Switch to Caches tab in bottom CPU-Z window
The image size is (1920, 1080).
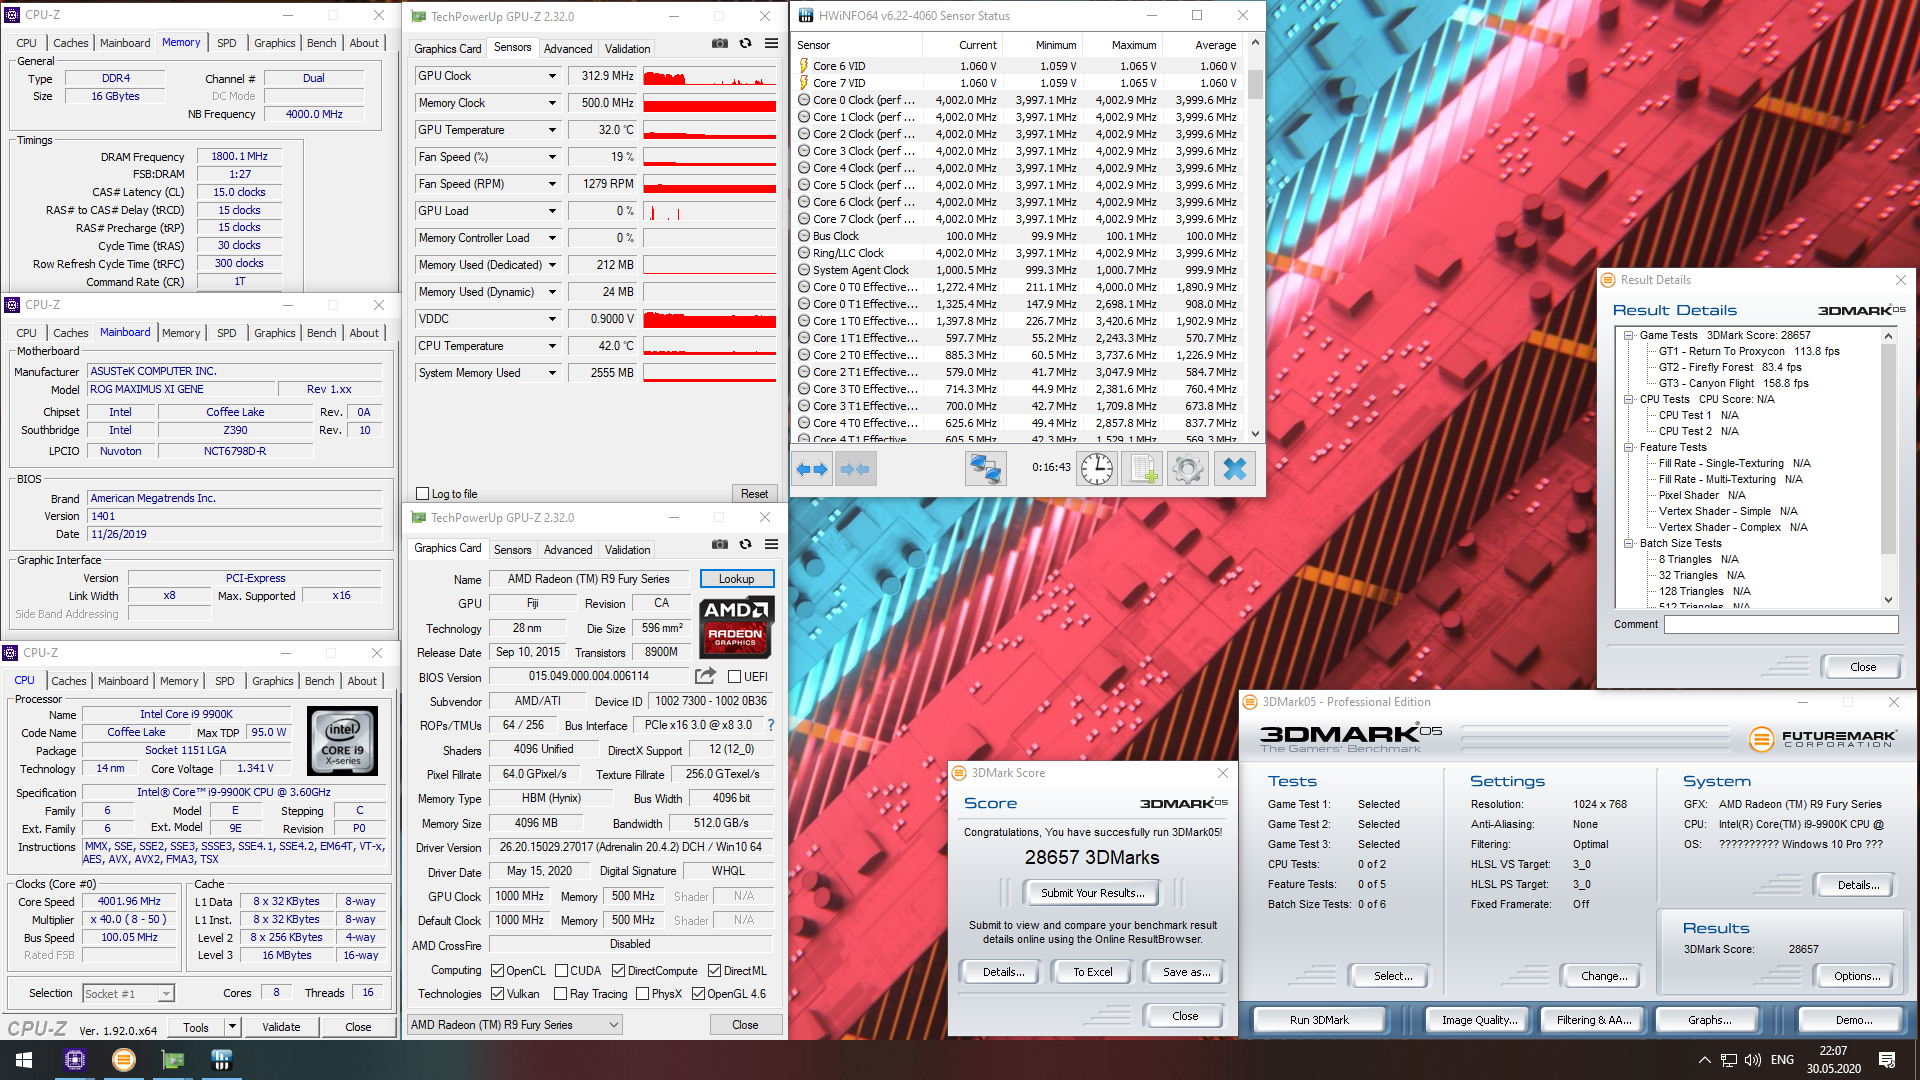69,681
